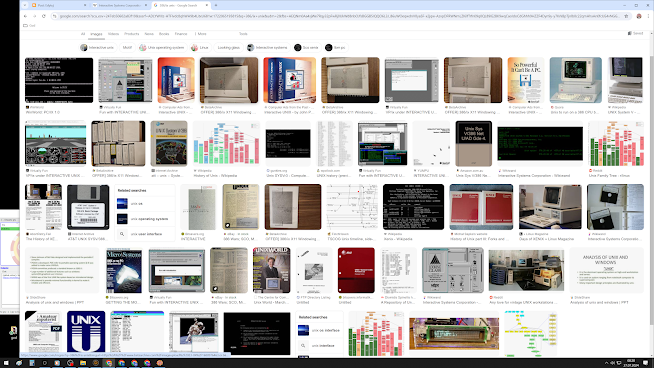Viewport: 654px width, 368px height.
Task: Open the History of Unix - Wikipedia link
Action: coord(215,176)
